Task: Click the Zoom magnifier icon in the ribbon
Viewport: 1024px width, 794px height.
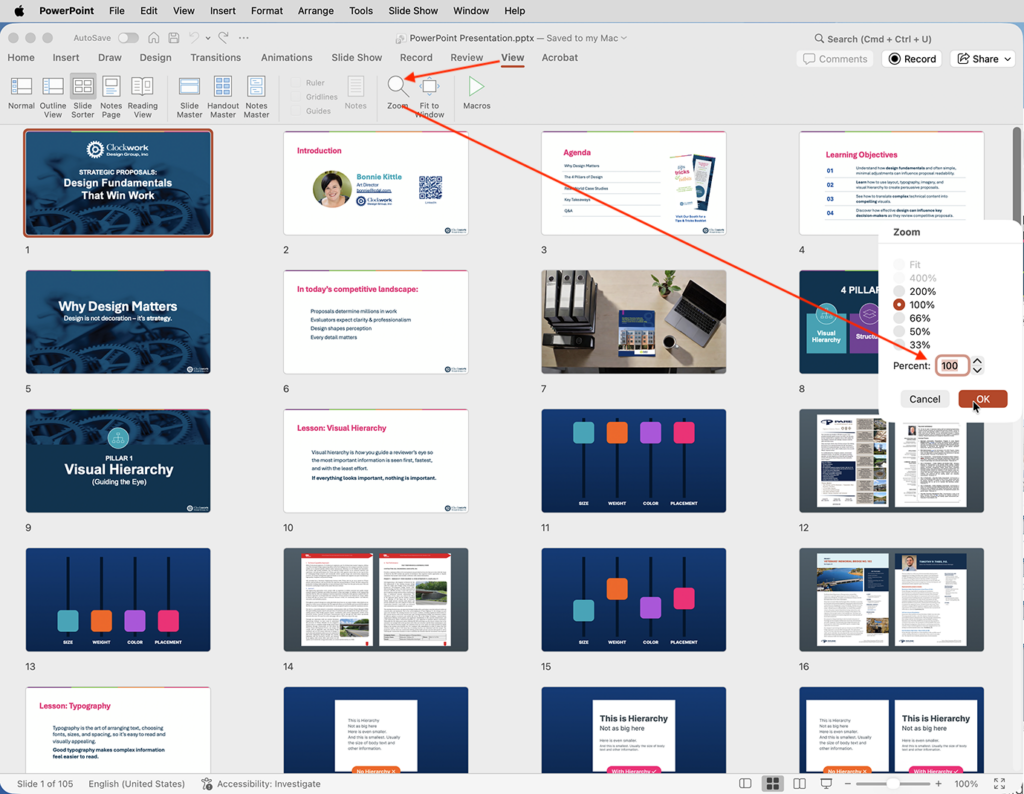Action: pyautogui.click(x=397, y=86)
